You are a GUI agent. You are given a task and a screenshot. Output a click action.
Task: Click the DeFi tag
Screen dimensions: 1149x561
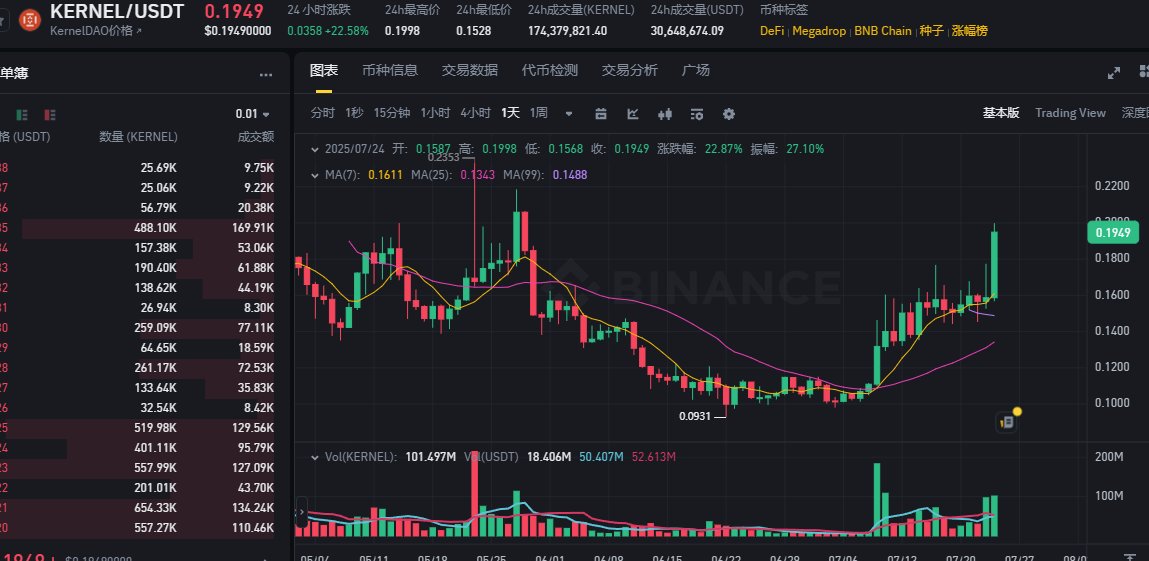(772, 31)
